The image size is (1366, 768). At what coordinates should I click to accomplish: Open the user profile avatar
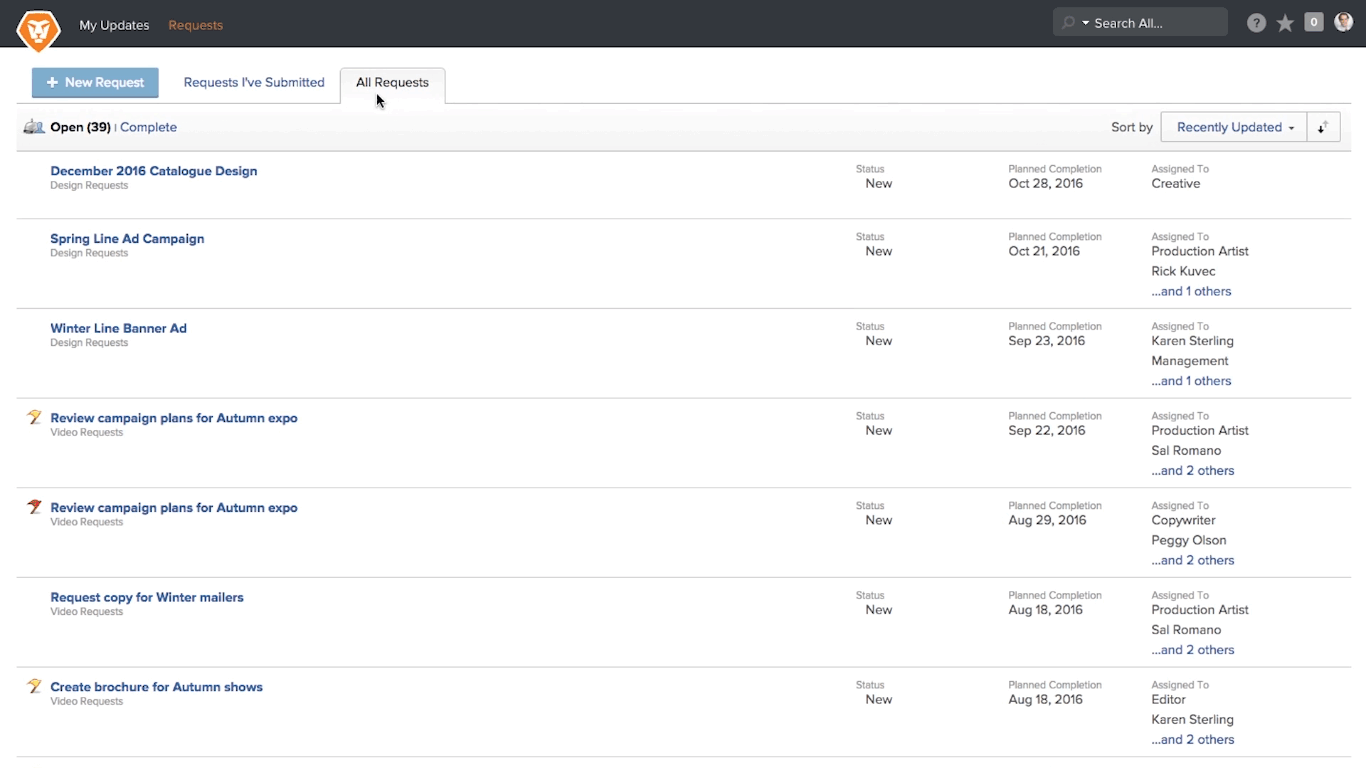(x=1343, y=22)
